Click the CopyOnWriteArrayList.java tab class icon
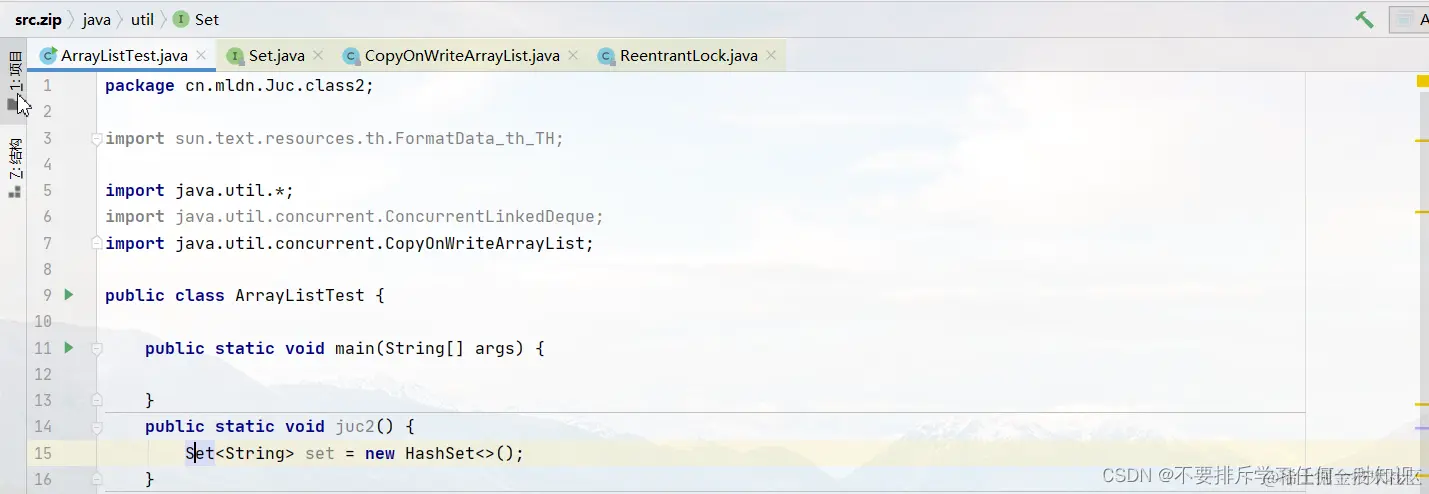The image size is (1429, 494). [x=350, y=56]
